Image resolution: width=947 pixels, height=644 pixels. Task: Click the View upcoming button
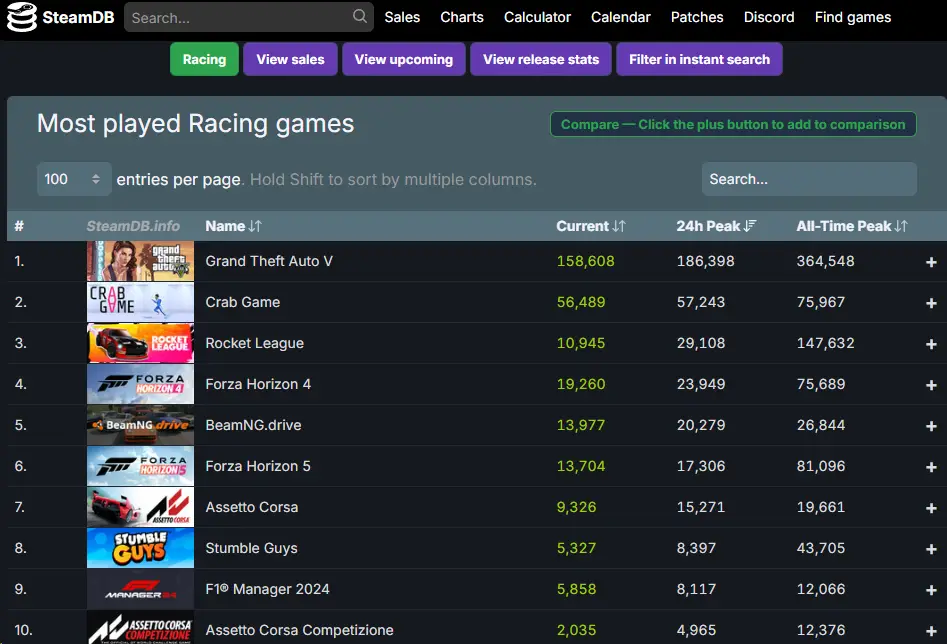click(x=403, y=59)
